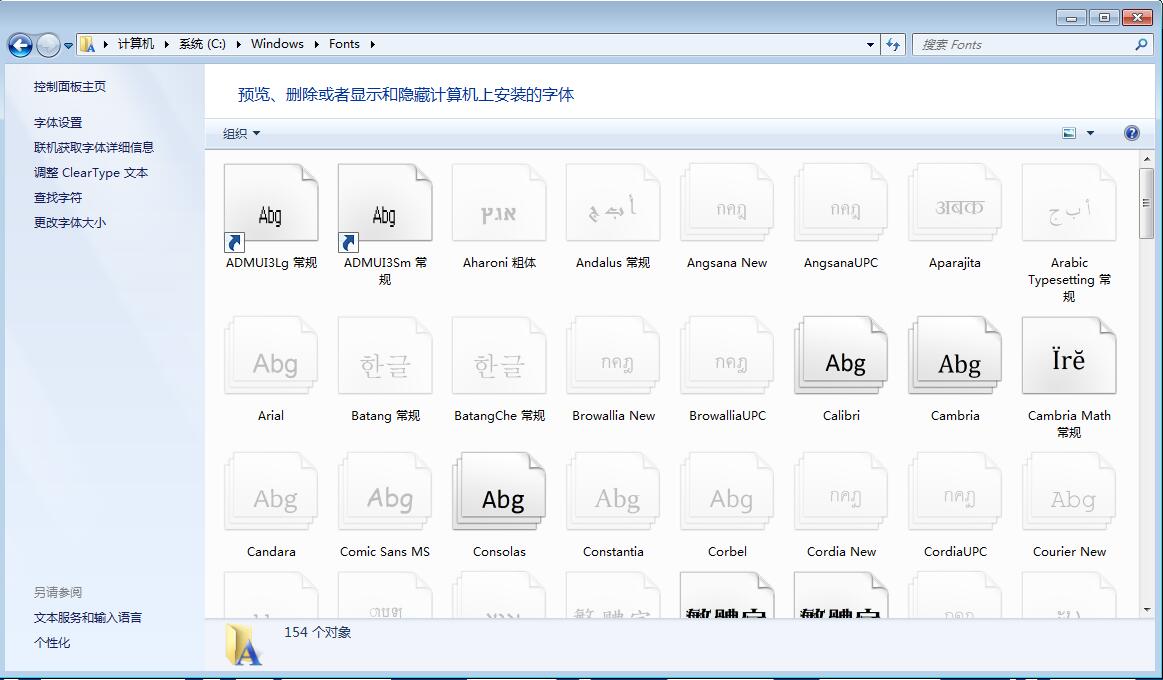Select the Andalus font icon

[613, 204]
